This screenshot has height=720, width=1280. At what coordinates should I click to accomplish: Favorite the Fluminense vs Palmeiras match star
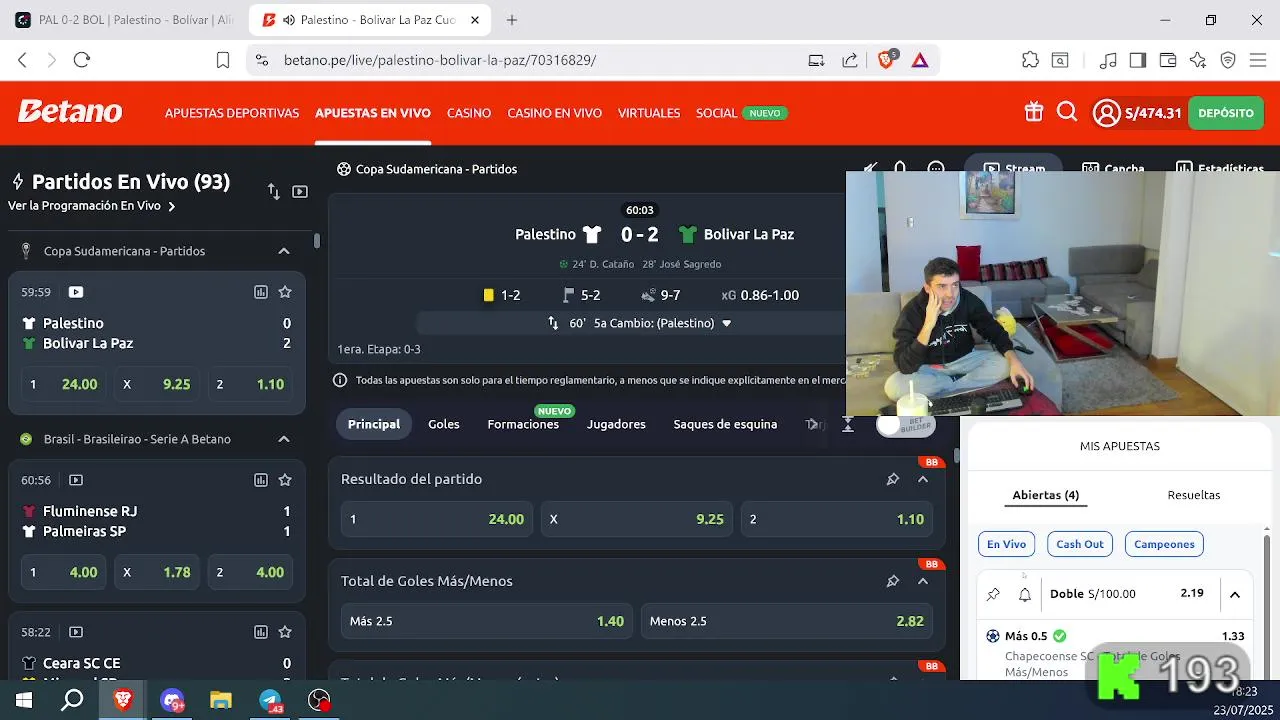[x=285, y=480]
